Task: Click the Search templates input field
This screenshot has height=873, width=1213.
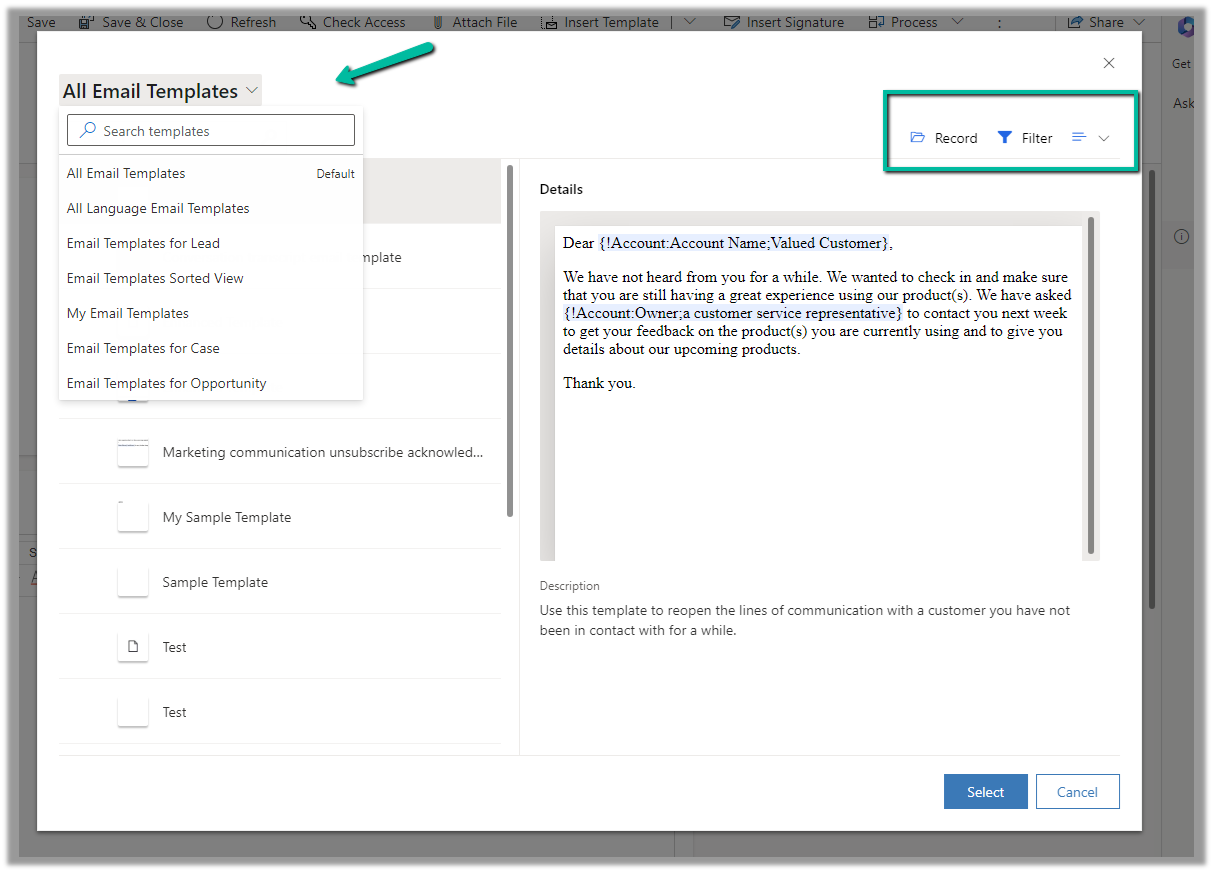Action: (x=211, y=131)
